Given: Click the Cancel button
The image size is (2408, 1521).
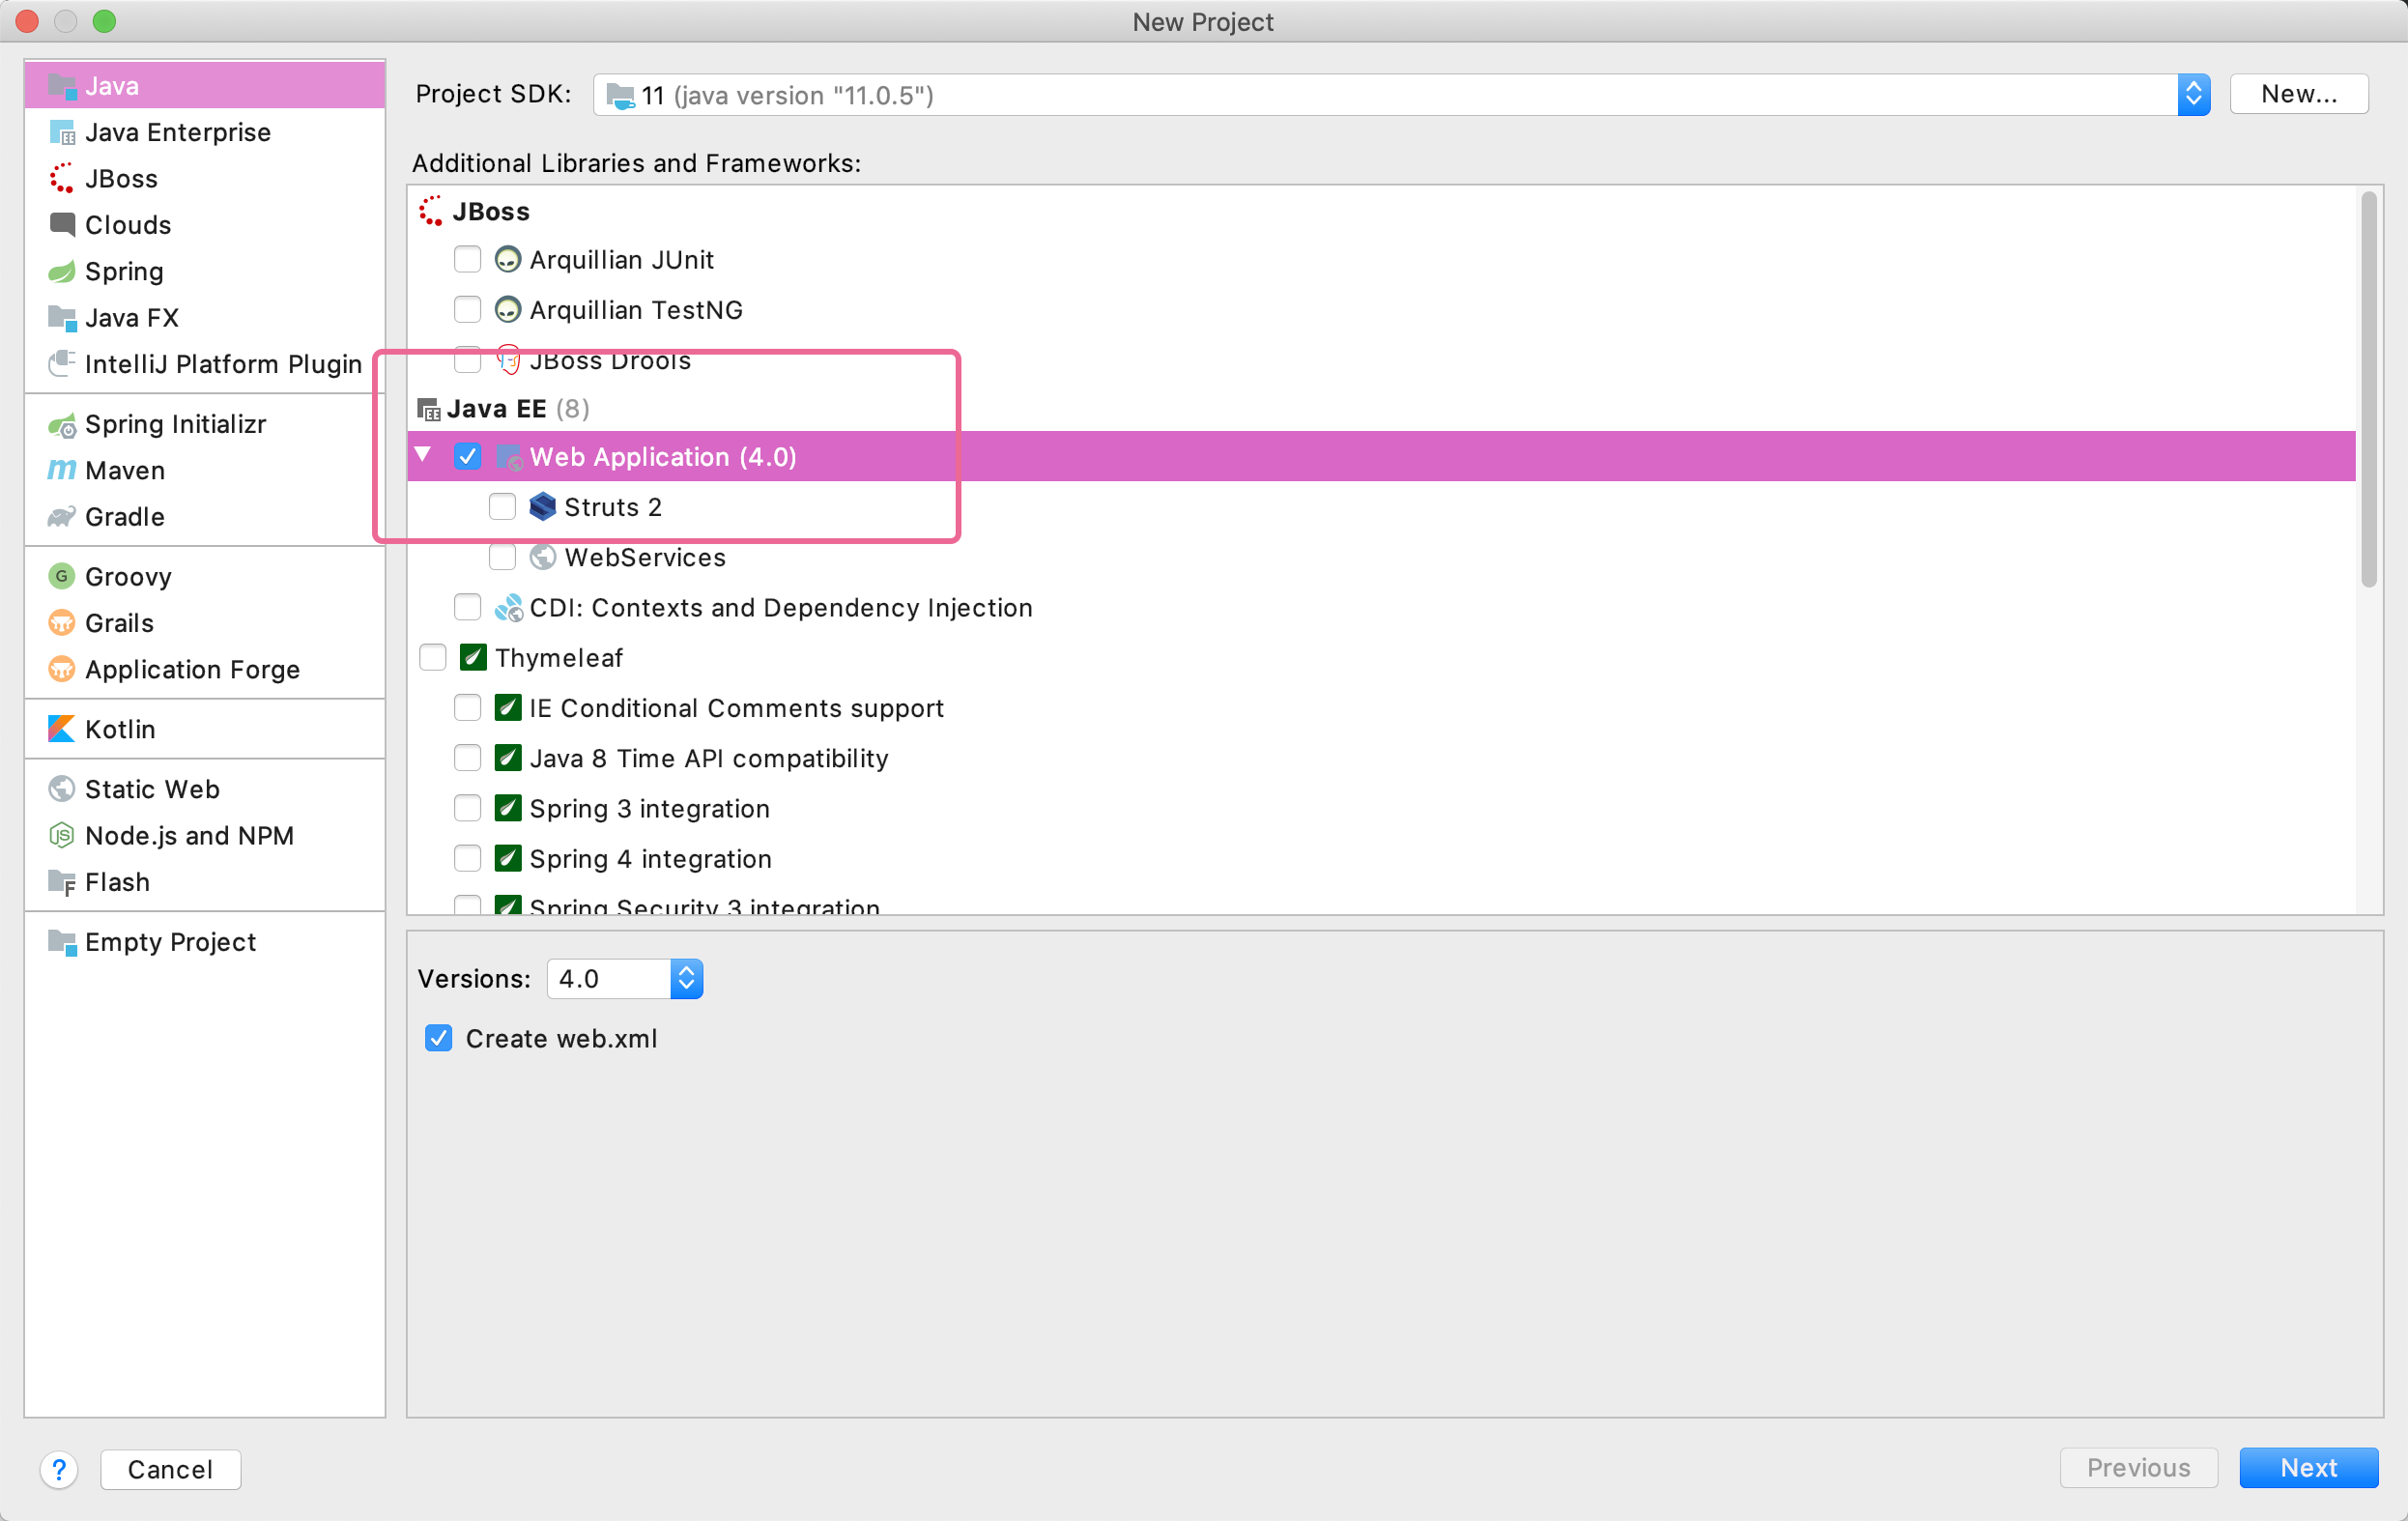Looking at the screenshot, I should (x=170, y=1469).
